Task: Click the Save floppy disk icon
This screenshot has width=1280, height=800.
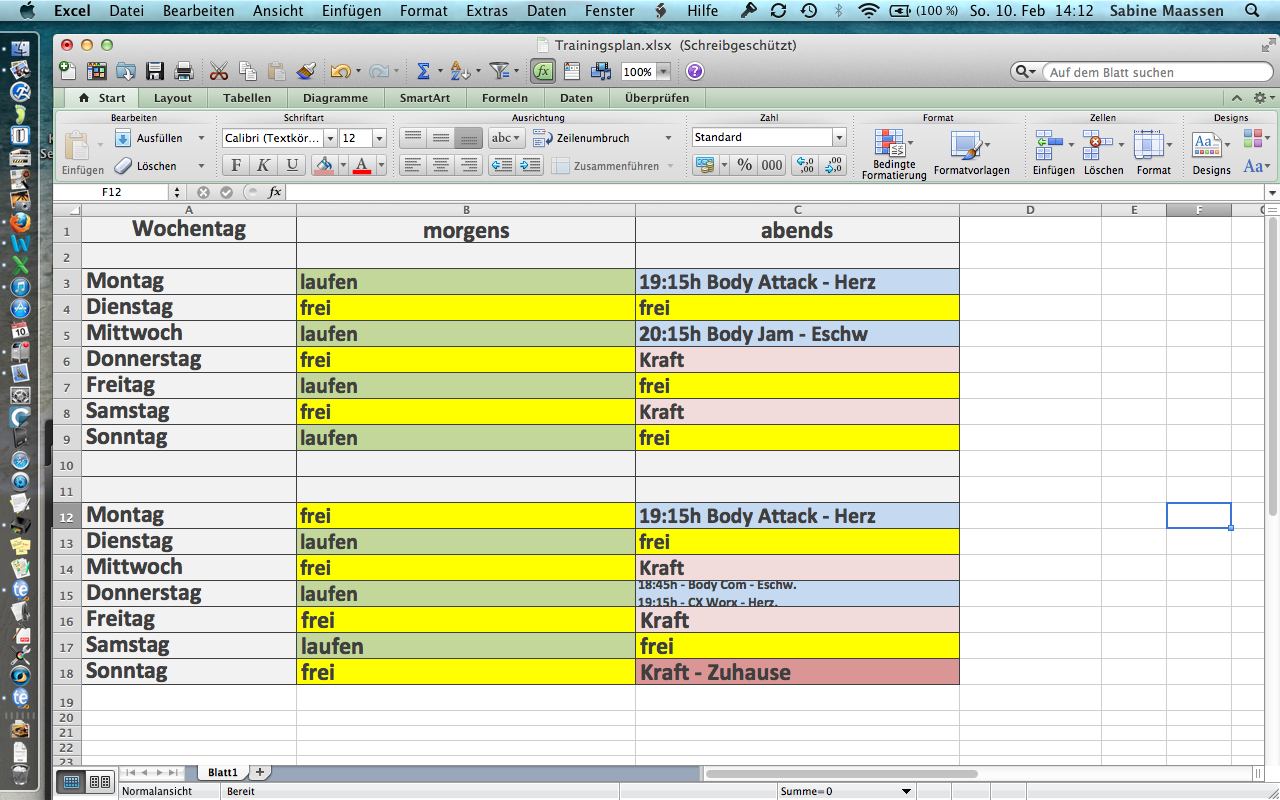Action: point(155,71)
